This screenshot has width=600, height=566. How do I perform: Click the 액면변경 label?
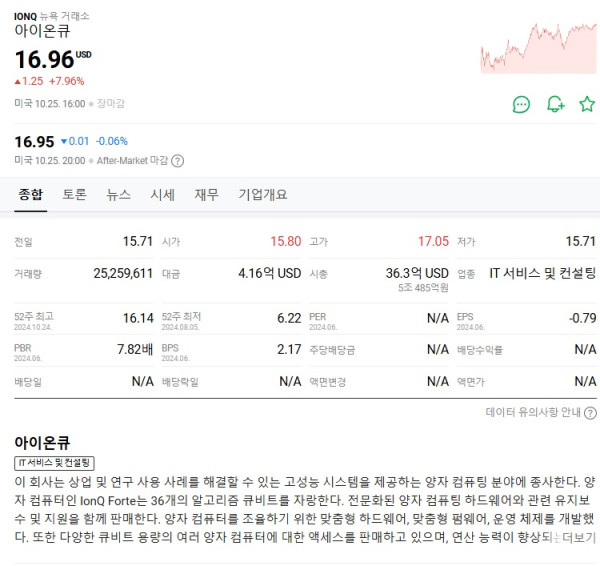pyautogui.click(x=328, y=382)
